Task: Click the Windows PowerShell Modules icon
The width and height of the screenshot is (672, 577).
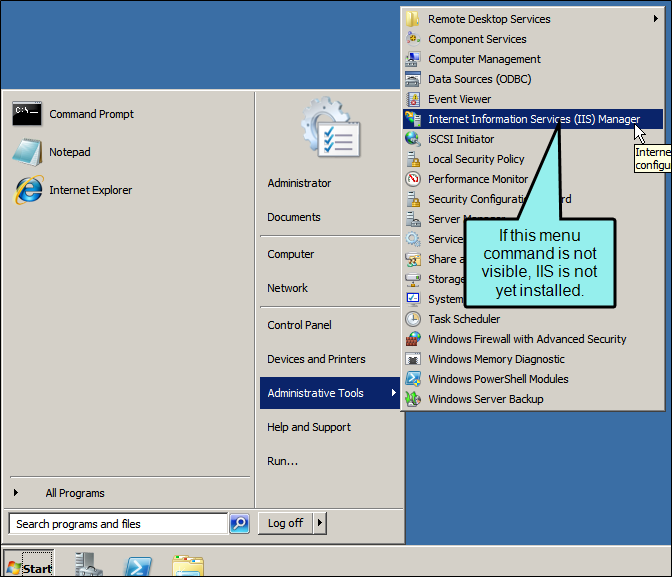Action: point(413,379)
